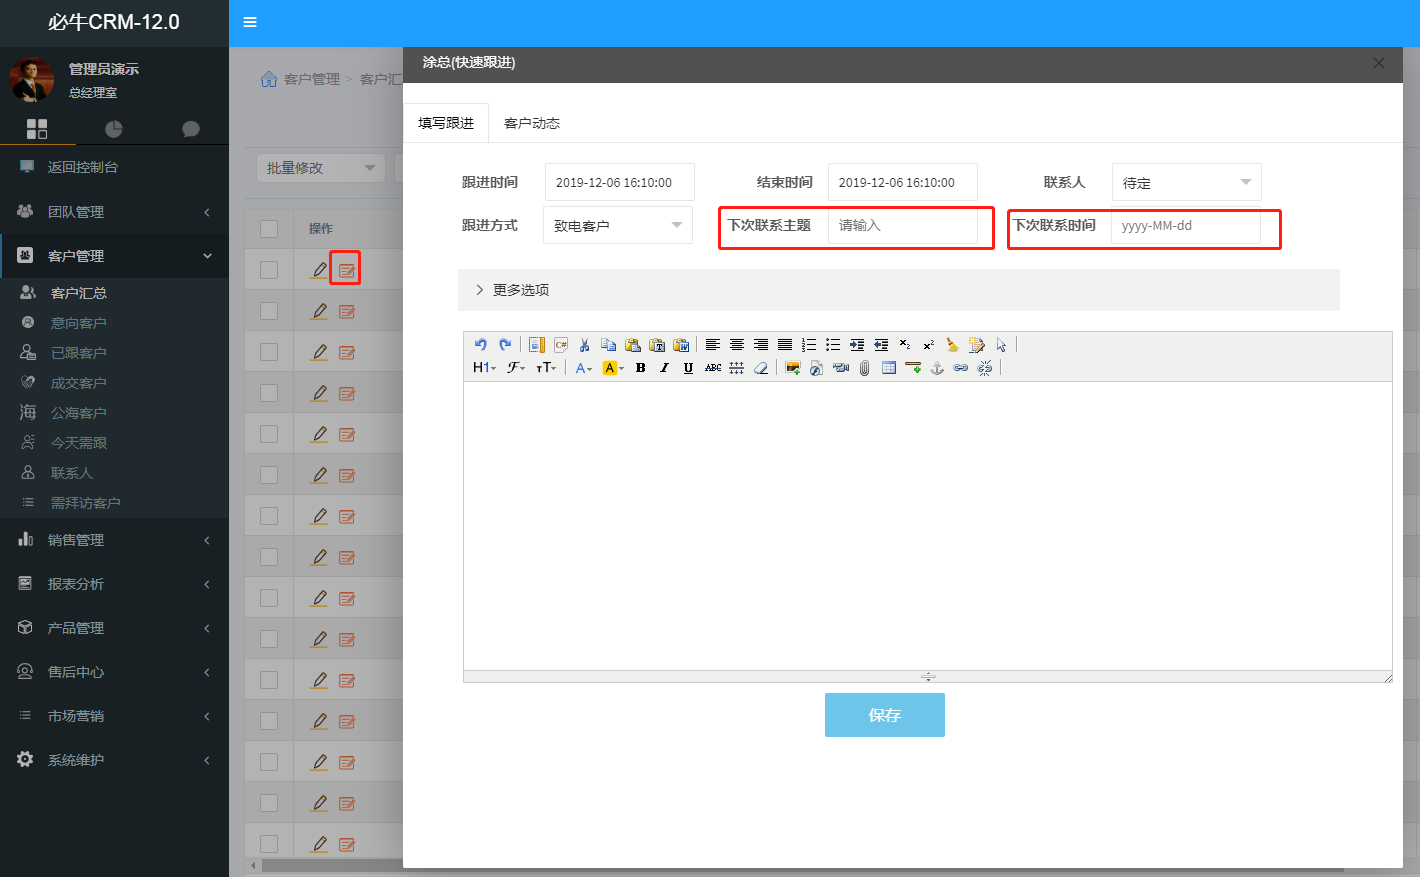Image resolution: width=1420 pixels, height=877 pixels.
Task: Open the font family dropdown
Action: pos(516,368)
